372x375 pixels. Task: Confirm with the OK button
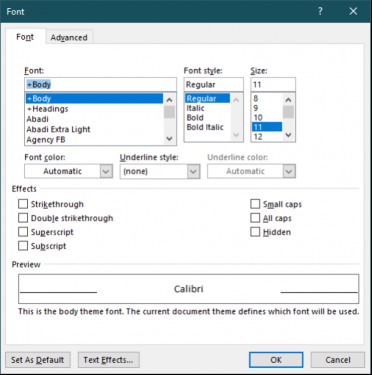[276, 360]
